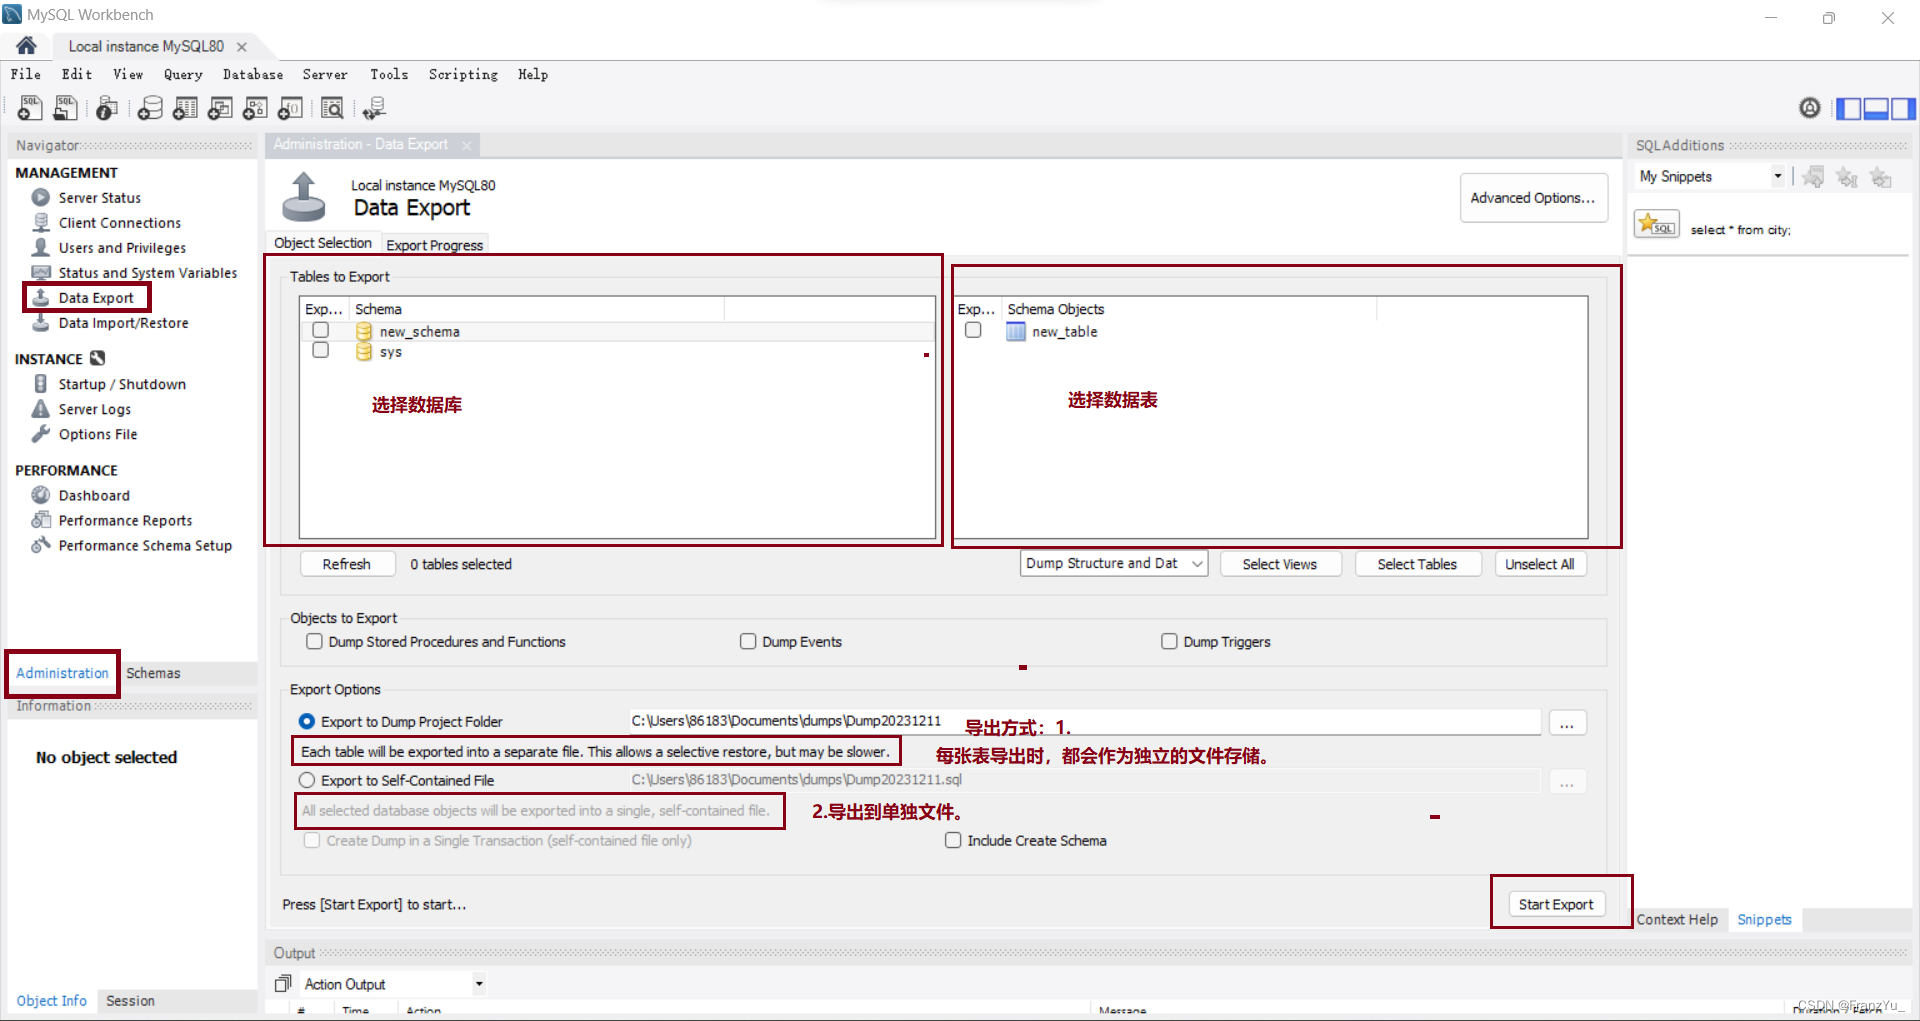The image size is (1920, 1021).
Task: Open an SQL script file icon
Action: pyautogui.click(x=65, y=108)
